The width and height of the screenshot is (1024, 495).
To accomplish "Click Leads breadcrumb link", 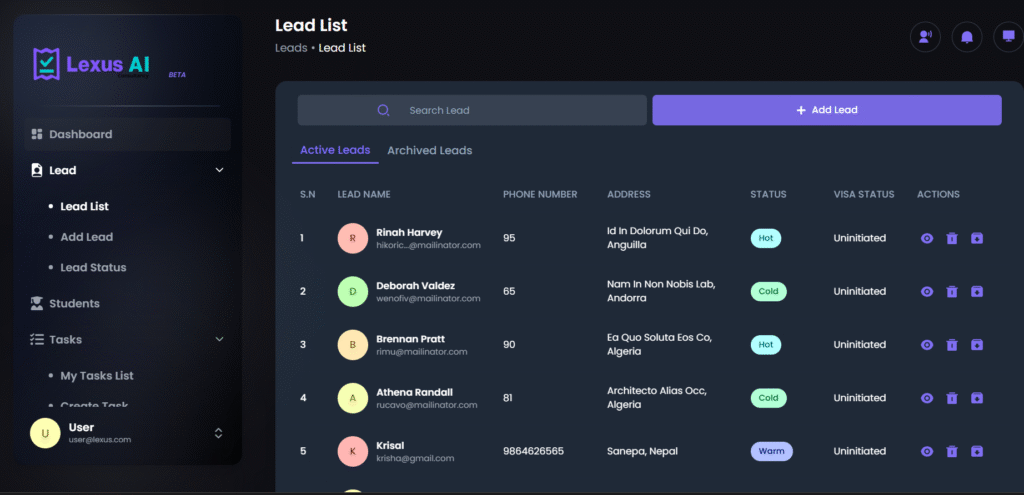I will tap(291, 48).
